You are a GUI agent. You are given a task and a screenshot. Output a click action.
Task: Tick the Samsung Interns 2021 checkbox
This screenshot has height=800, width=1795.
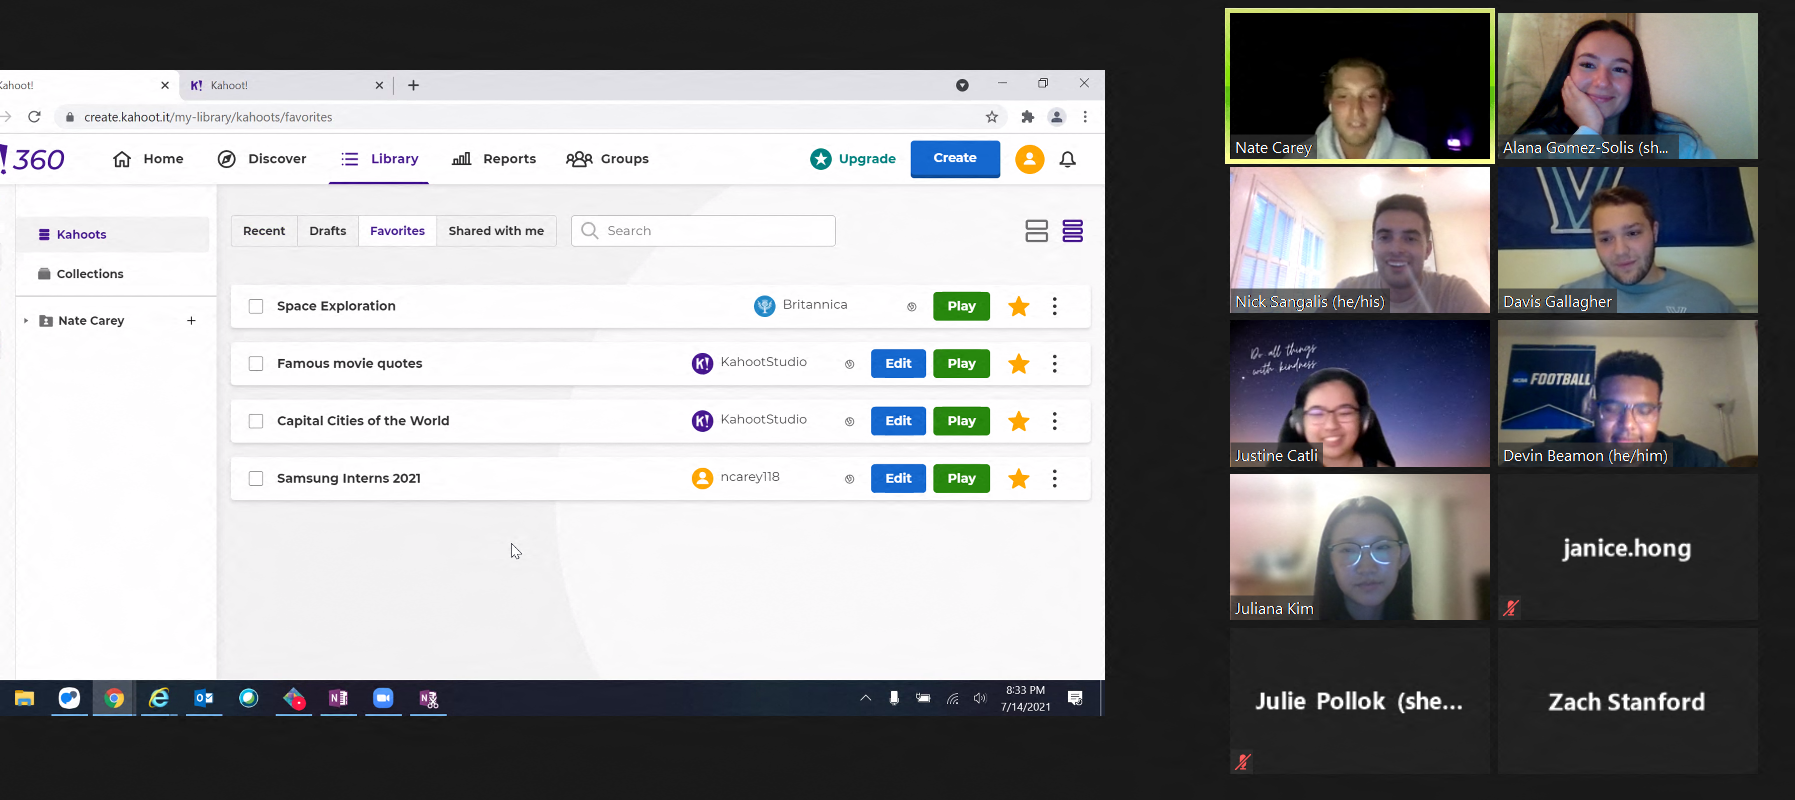(256, 479)
